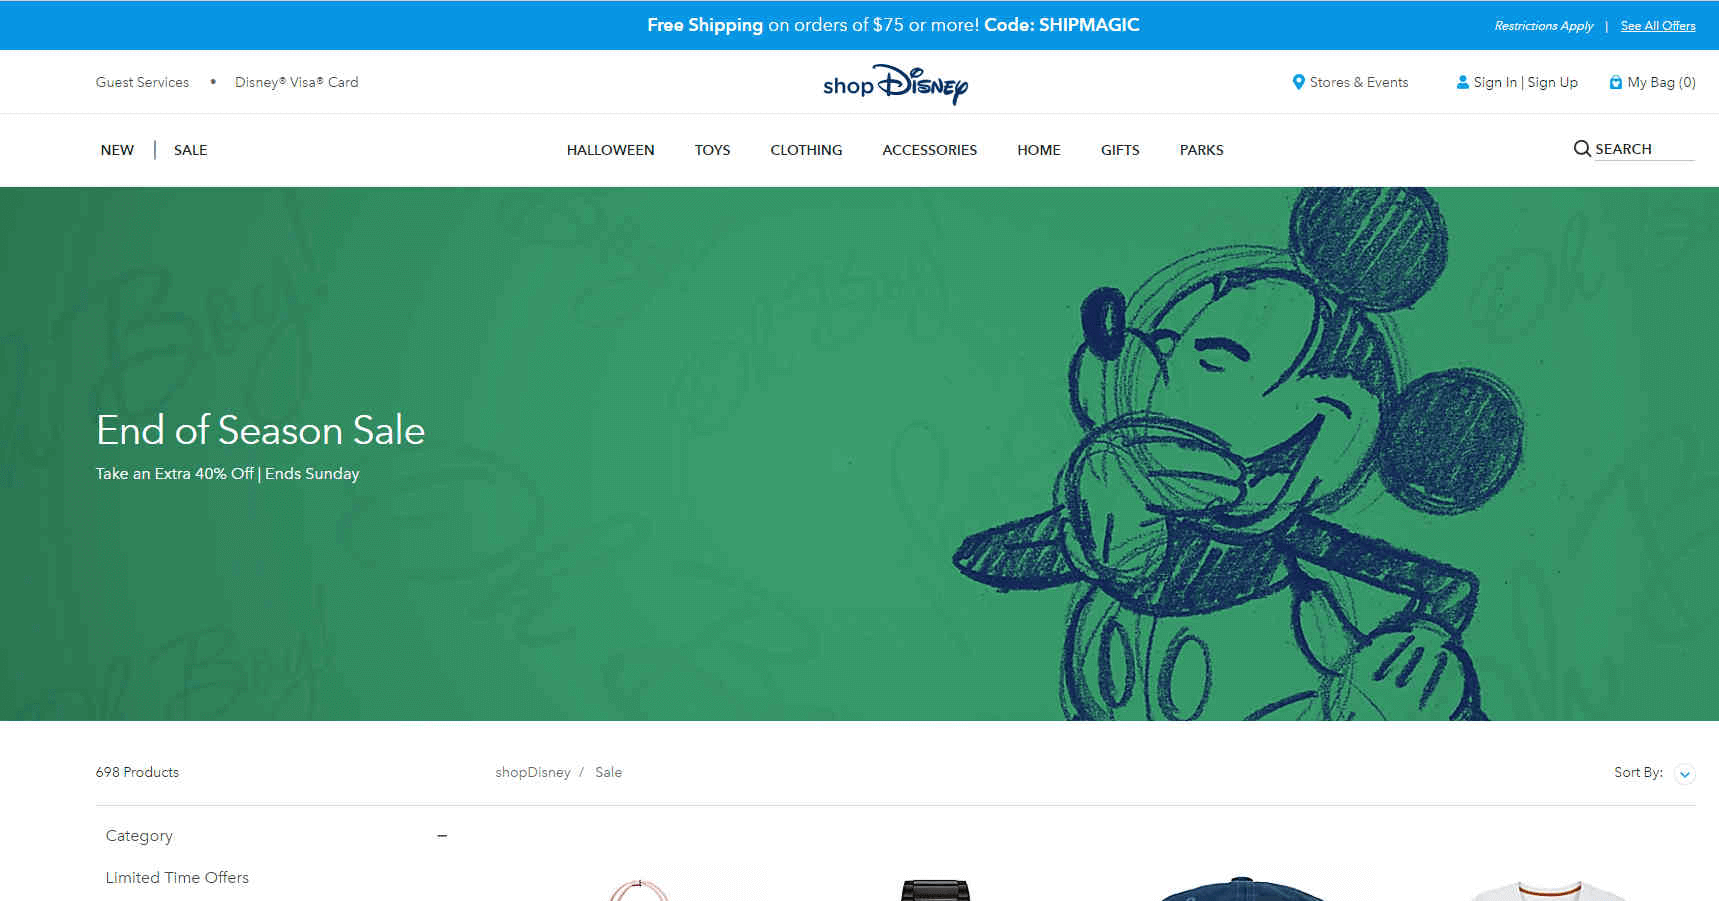Open the TOYS menu
This screenshot has width=1719, height=901.
(712, 150)
